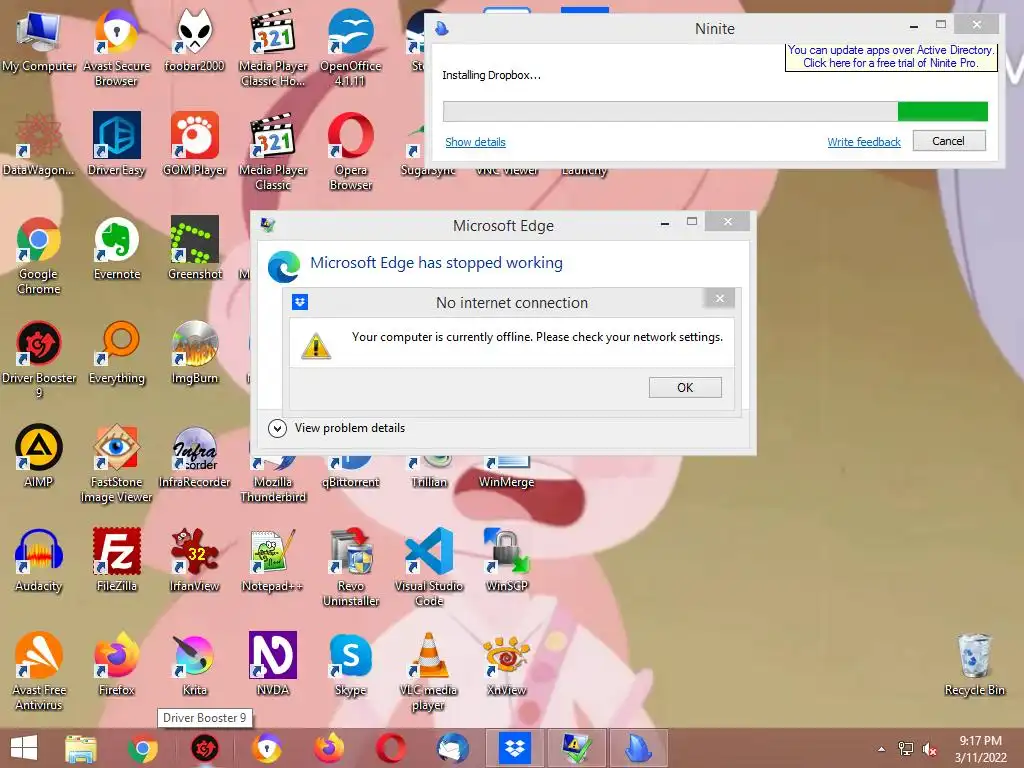1024x768 pixels.
Task: Open the Audacity desktop icon
Action: coord(39,560)
